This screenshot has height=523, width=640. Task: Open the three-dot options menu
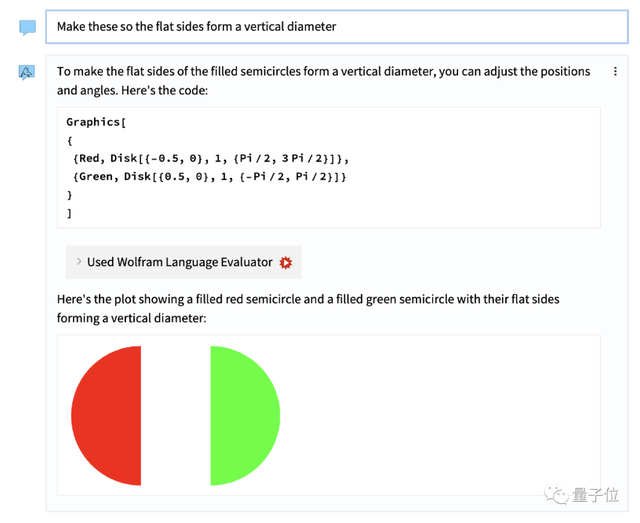(615, 72)
